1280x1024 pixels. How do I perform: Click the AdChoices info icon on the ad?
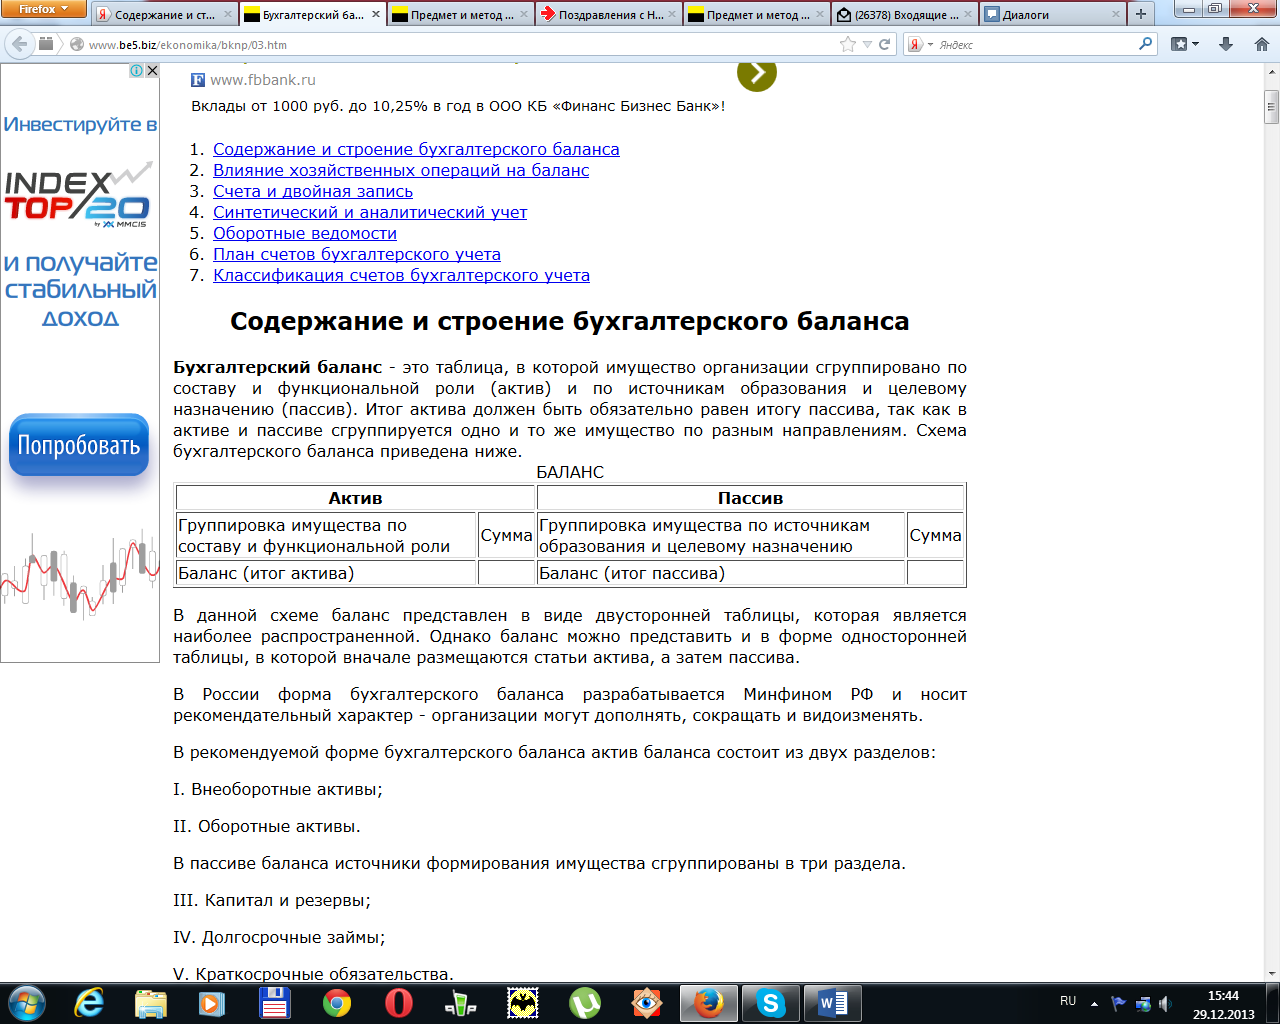[137, 71]
